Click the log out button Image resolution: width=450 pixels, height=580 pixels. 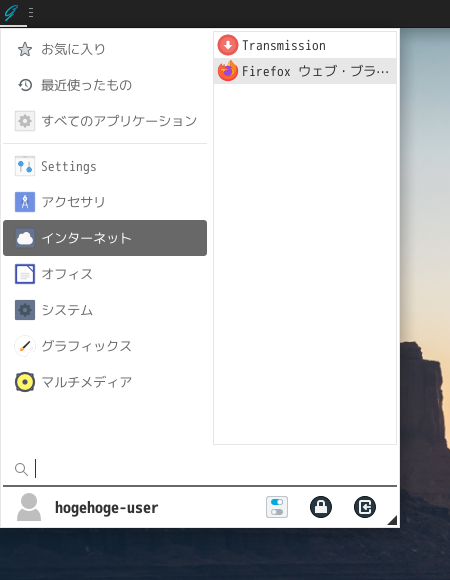pyautogui.click(x=365, y=507)
